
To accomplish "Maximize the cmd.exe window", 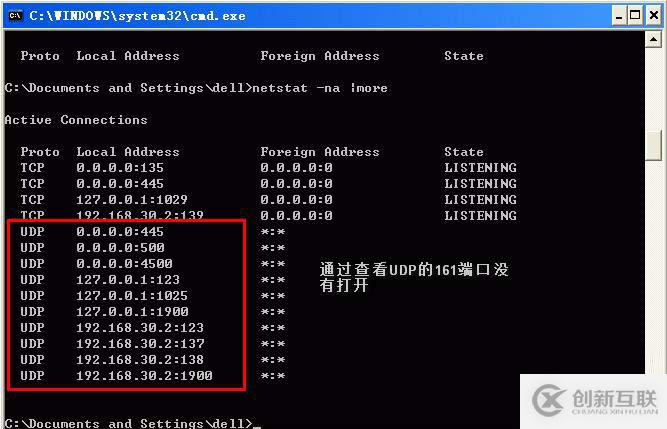I will [x=635, y=16].
